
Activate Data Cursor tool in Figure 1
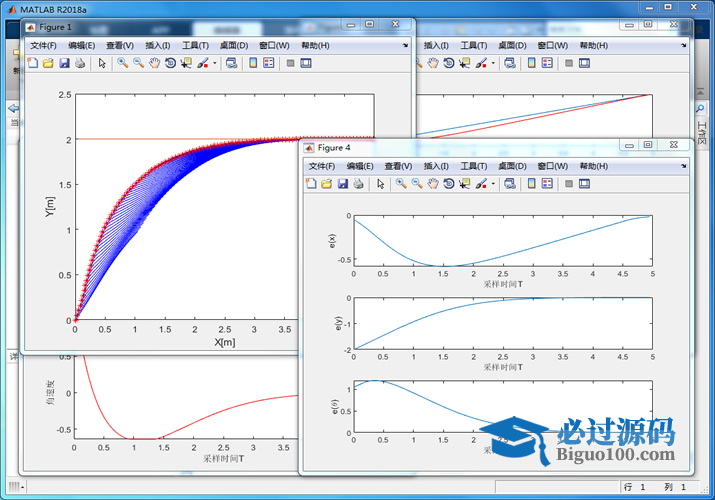pos(186,63)
